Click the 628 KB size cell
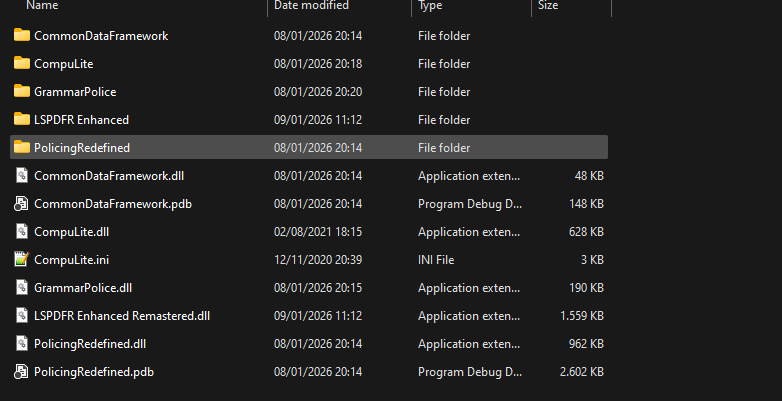This screenshot has height=401, width=782. click(x=586, y=231)
